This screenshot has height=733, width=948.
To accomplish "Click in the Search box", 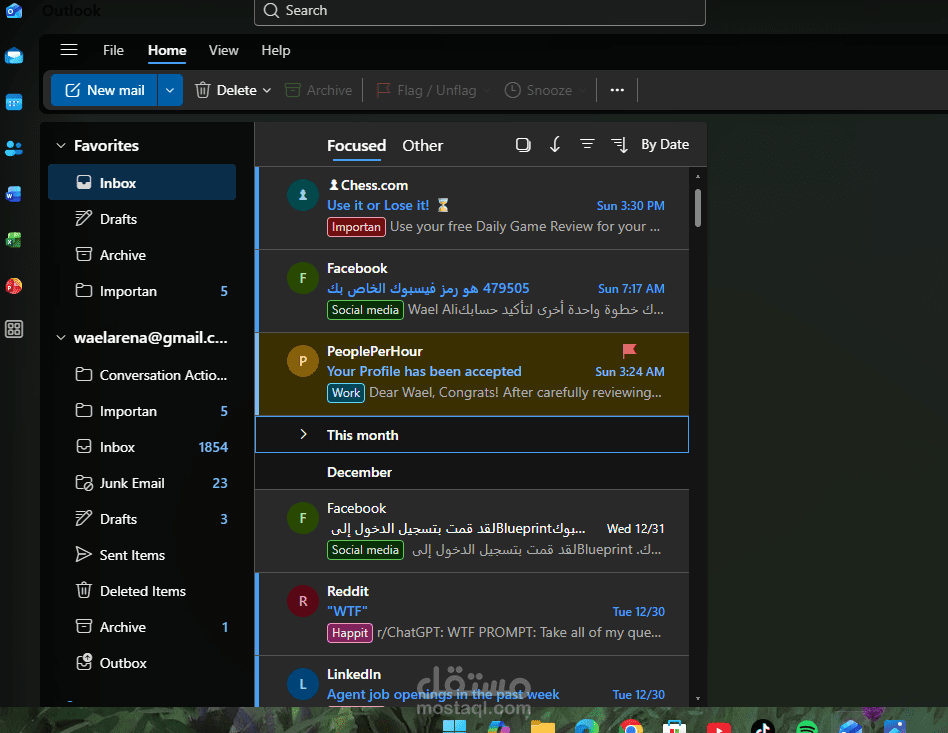I will 480,11.
